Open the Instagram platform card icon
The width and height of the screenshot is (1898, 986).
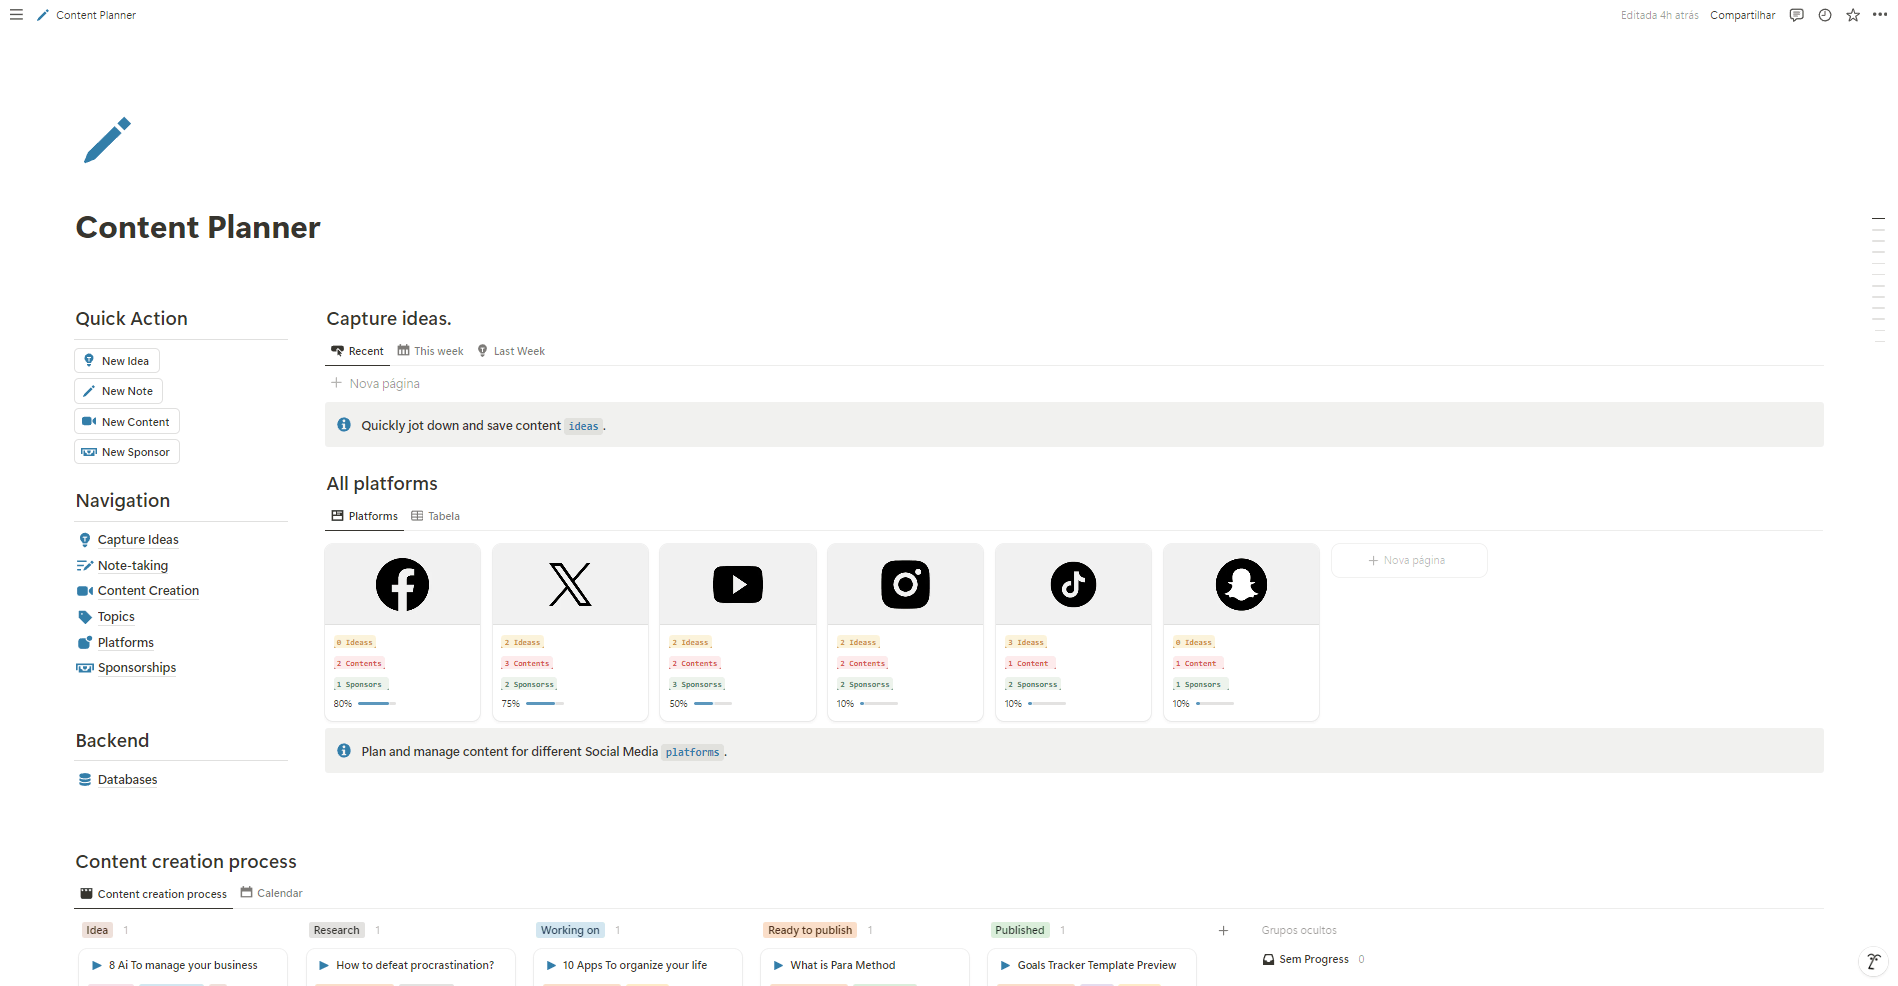[x=905, y=584]
